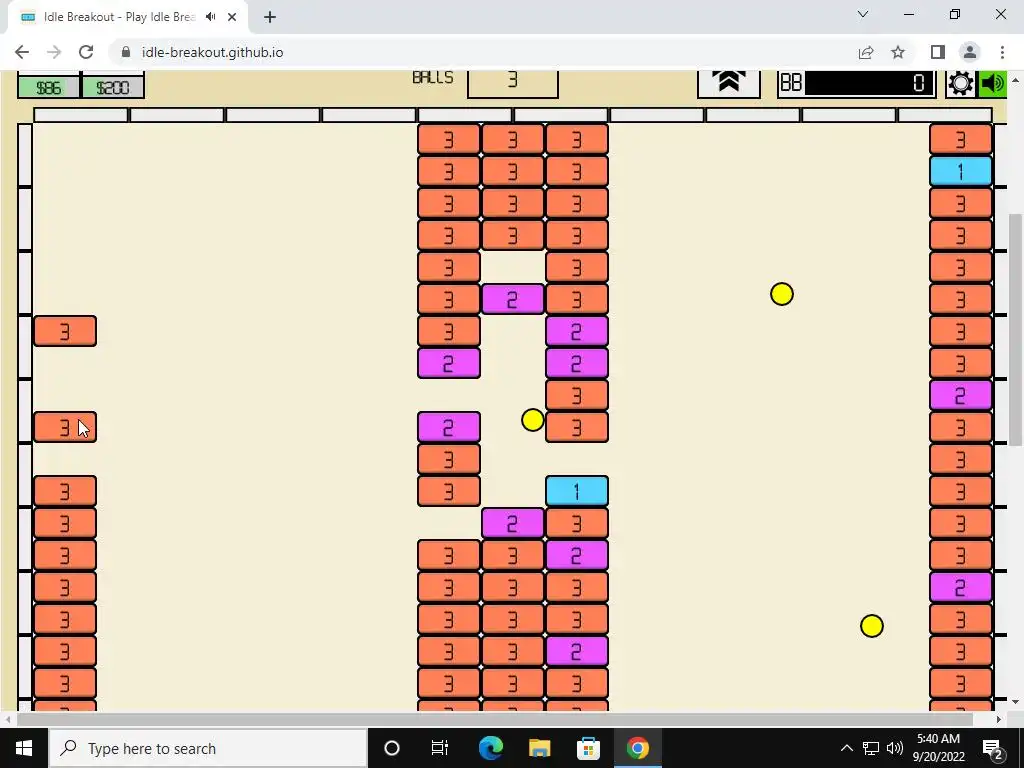Select the Idle Breakout tab
The height and width of the screenshot is (768, 1024).
[x=127, y=17]
